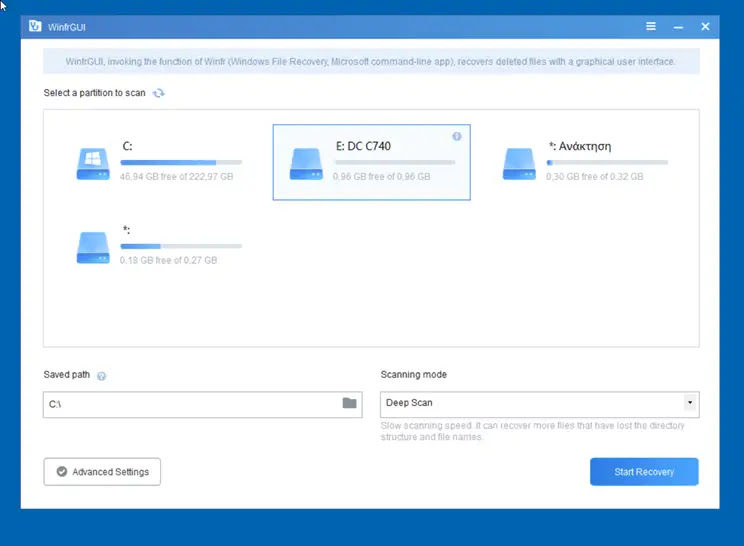The image size is (744, 546).
Task: Click the Deep Scan combo box
Action: [539, 404]
